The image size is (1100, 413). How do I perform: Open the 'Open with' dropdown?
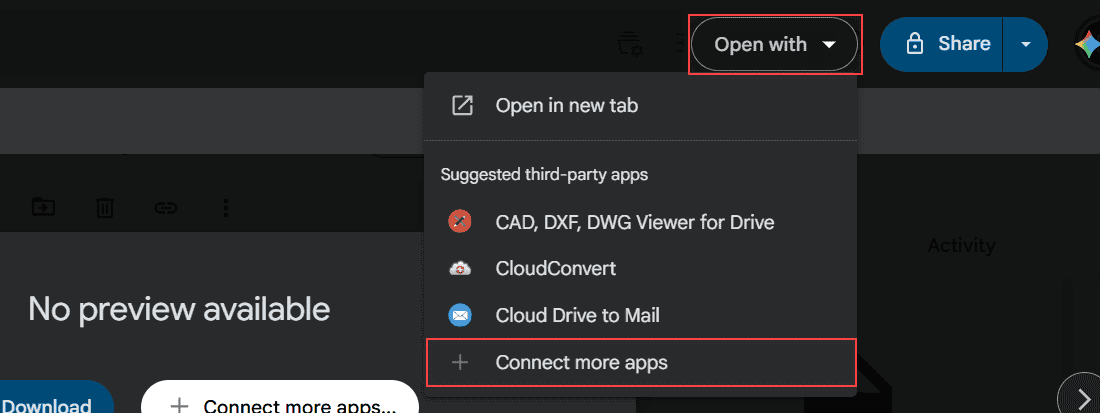(774, 44)
